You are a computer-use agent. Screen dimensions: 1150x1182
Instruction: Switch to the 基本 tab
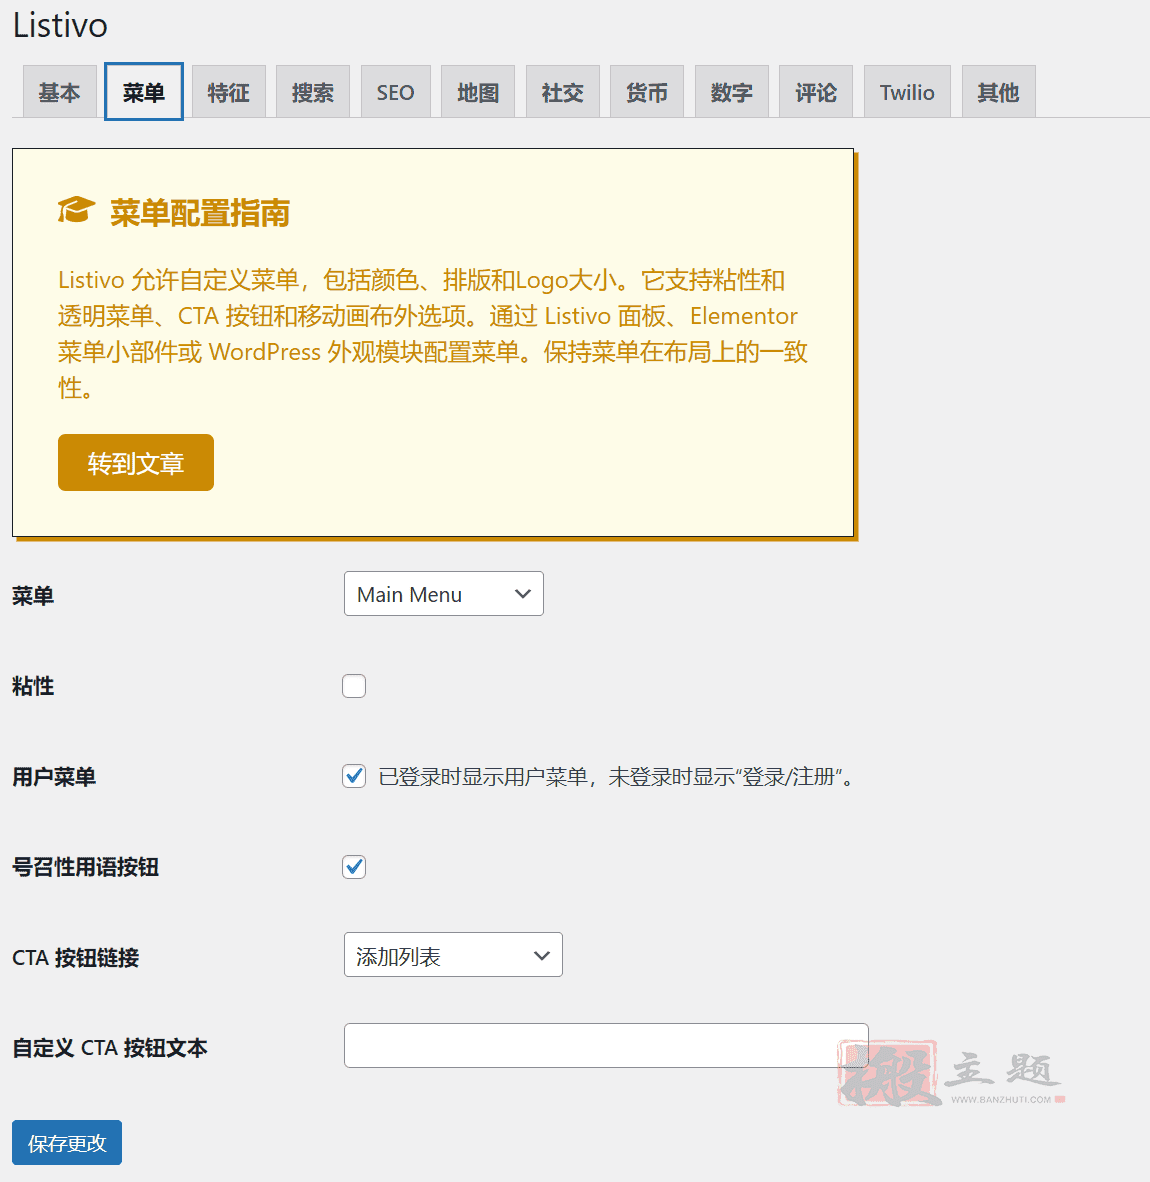pos(60,92)
